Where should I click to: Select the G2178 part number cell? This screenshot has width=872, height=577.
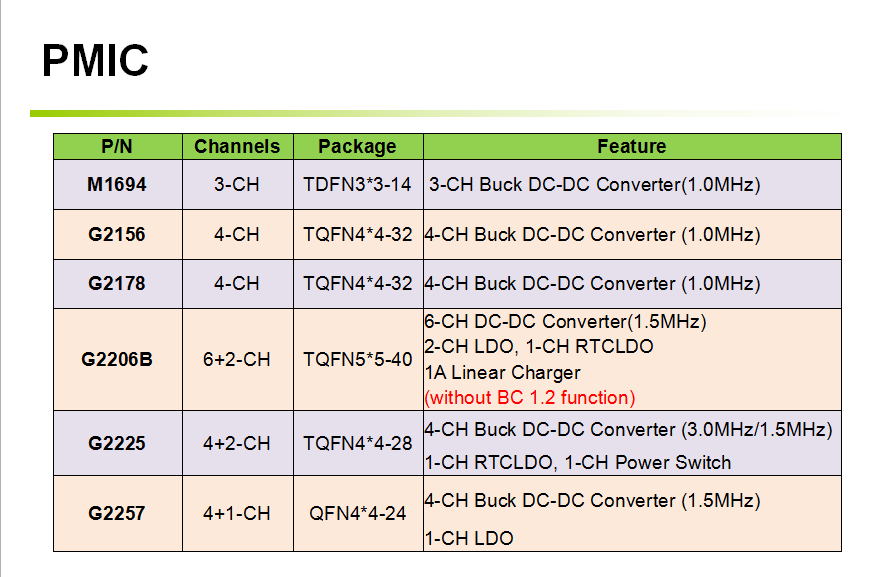pyautogui.click(x=117, y=283)
